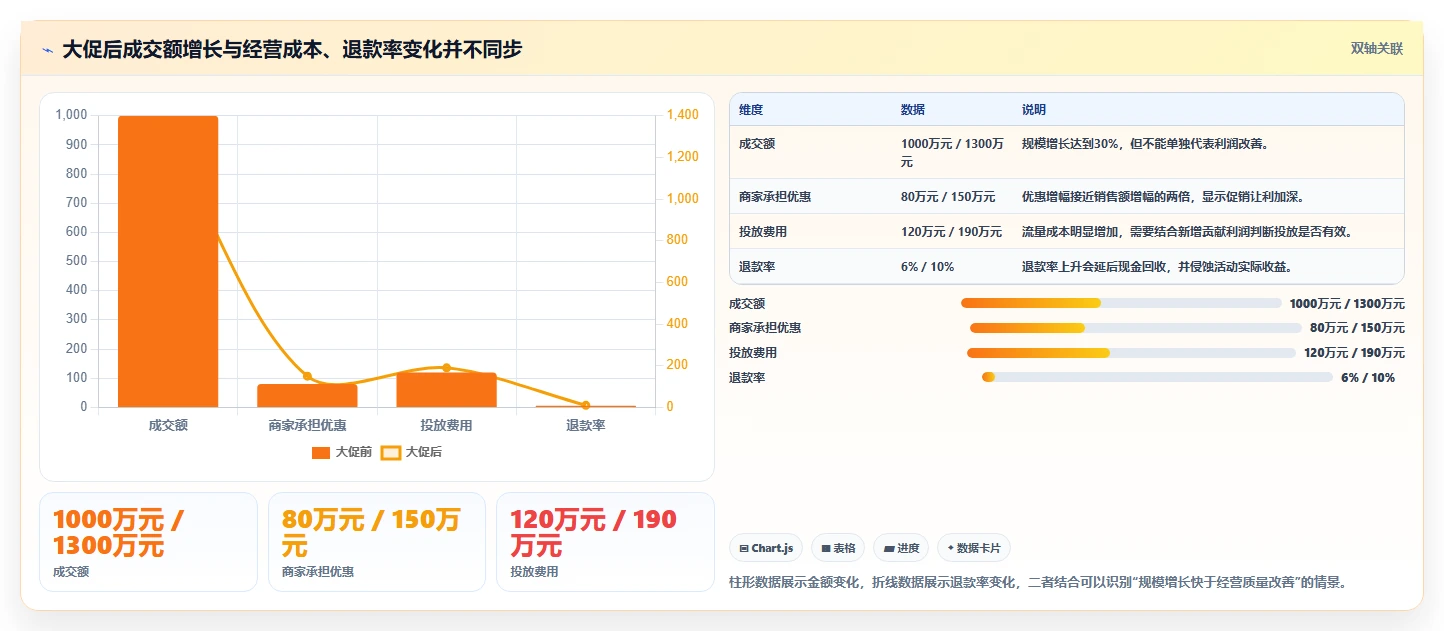Click the 维度 column header
Image resolution: width=1444 pixels, height=631 pixels.
point(751,109)
